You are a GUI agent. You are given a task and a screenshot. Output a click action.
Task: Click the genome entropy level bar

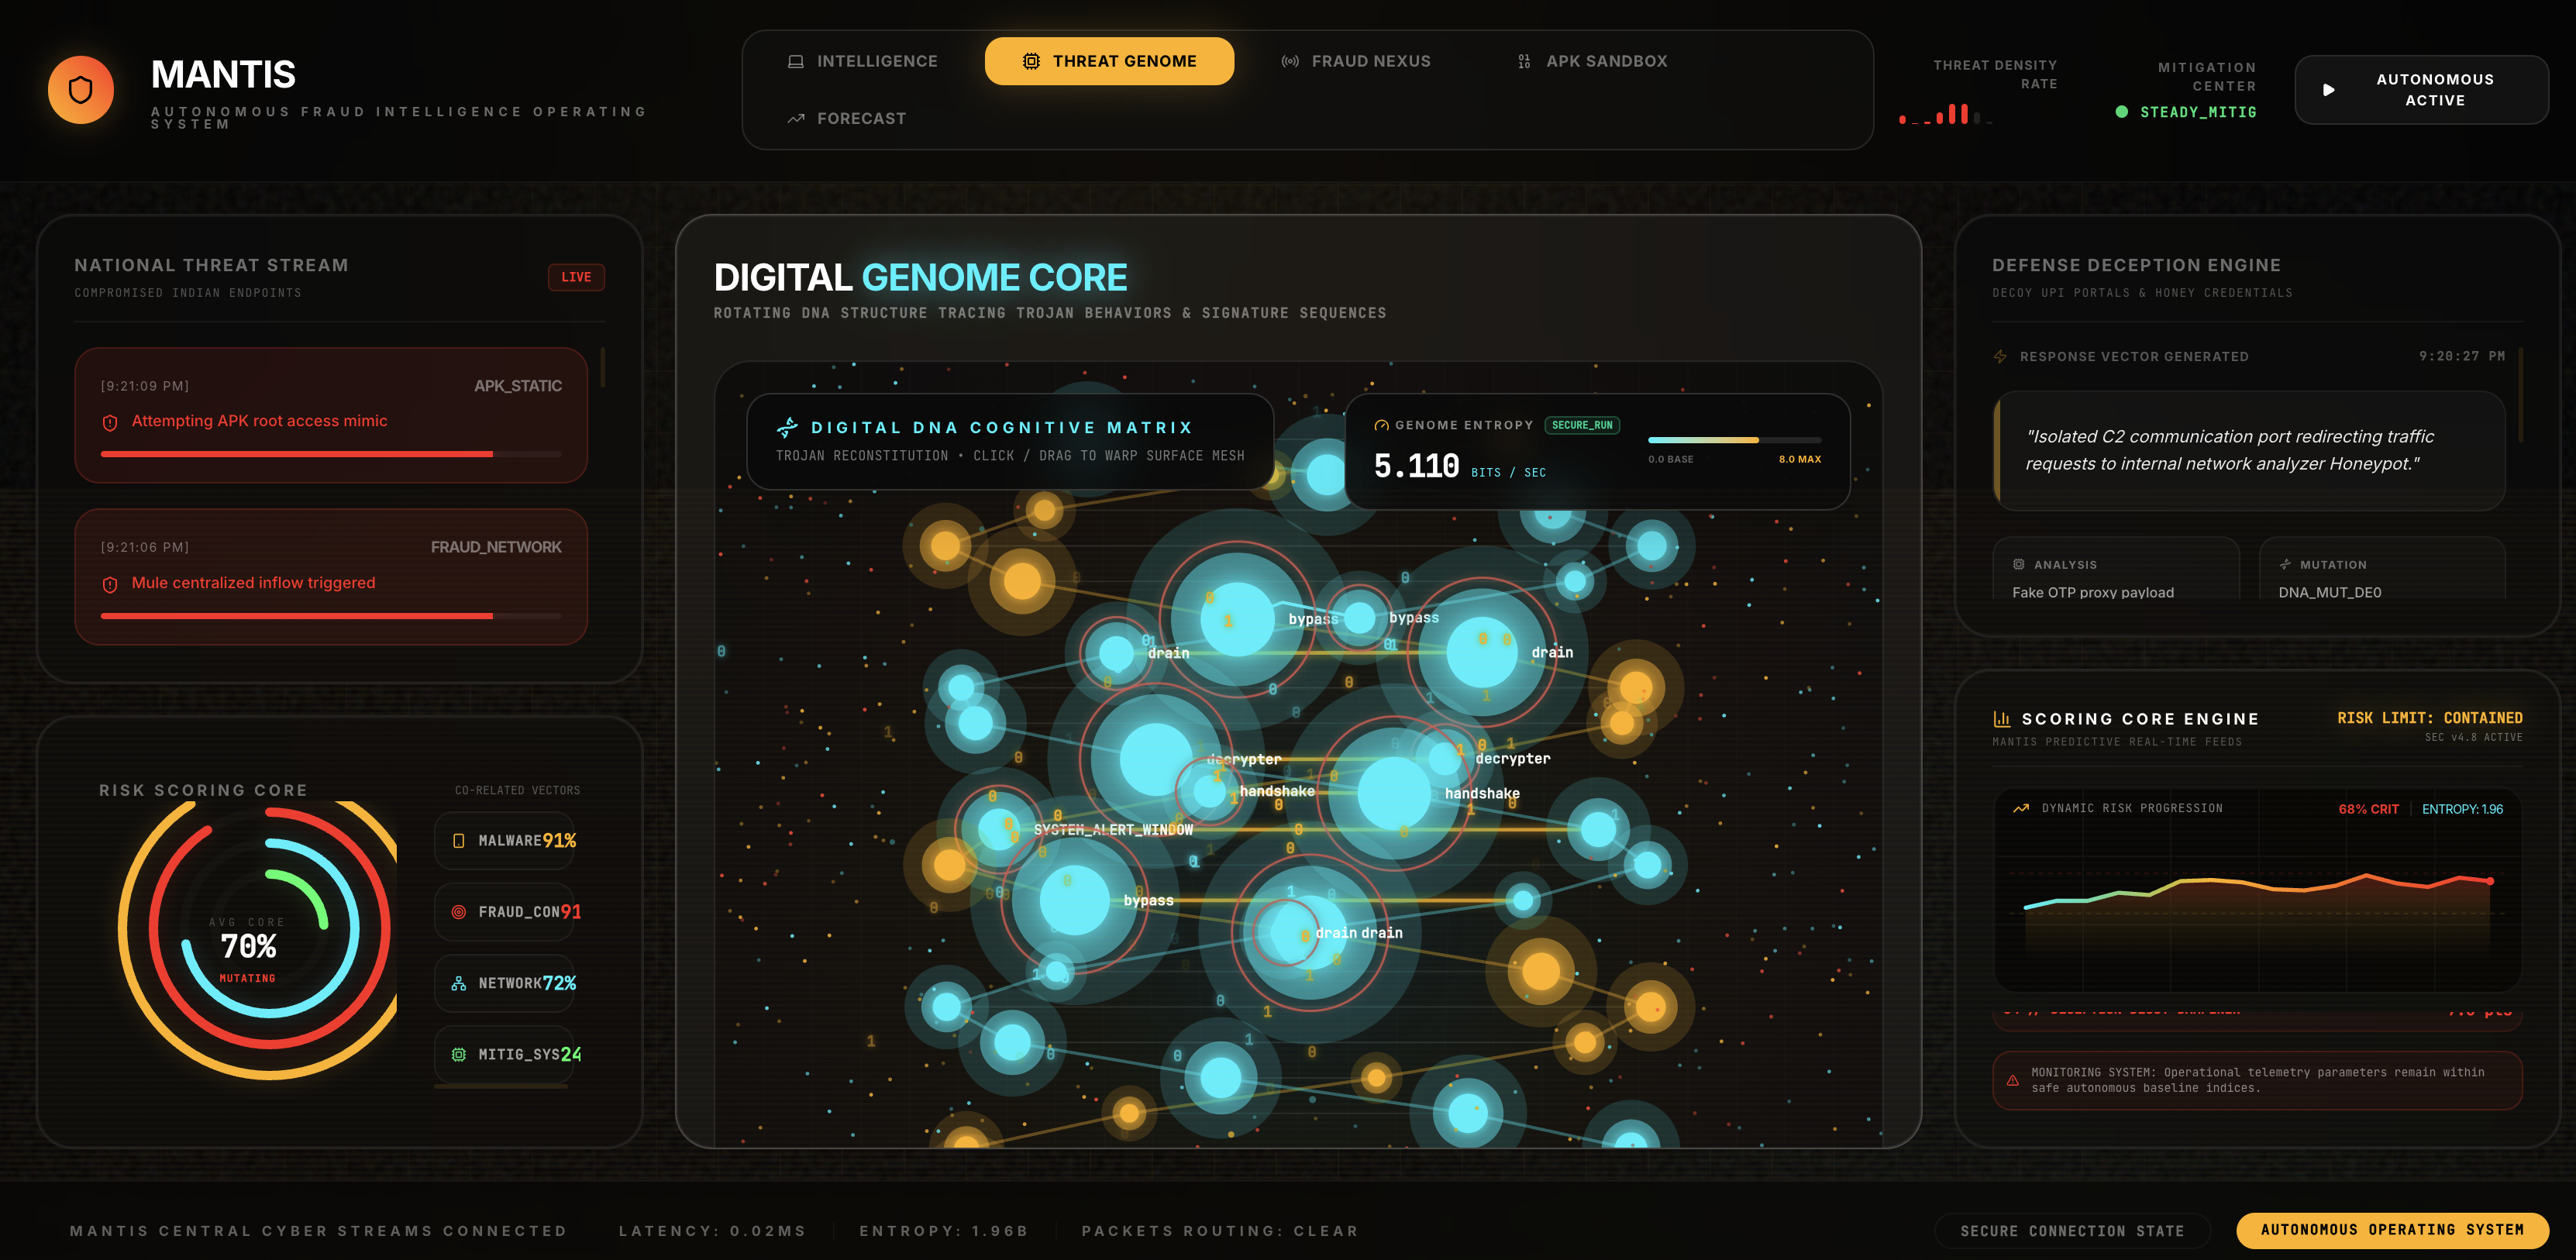[1734, 440]
